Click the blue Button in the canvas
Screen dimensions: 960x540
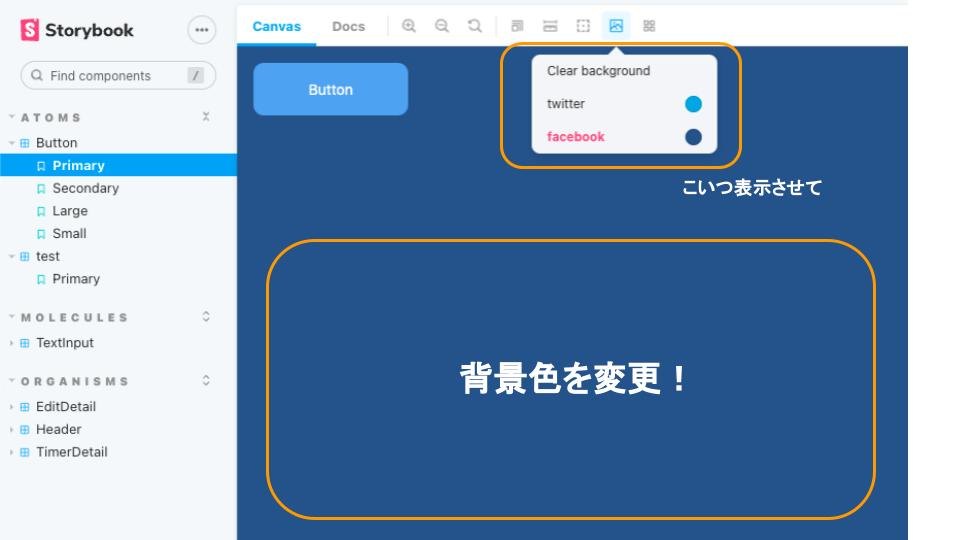(331, 89)
